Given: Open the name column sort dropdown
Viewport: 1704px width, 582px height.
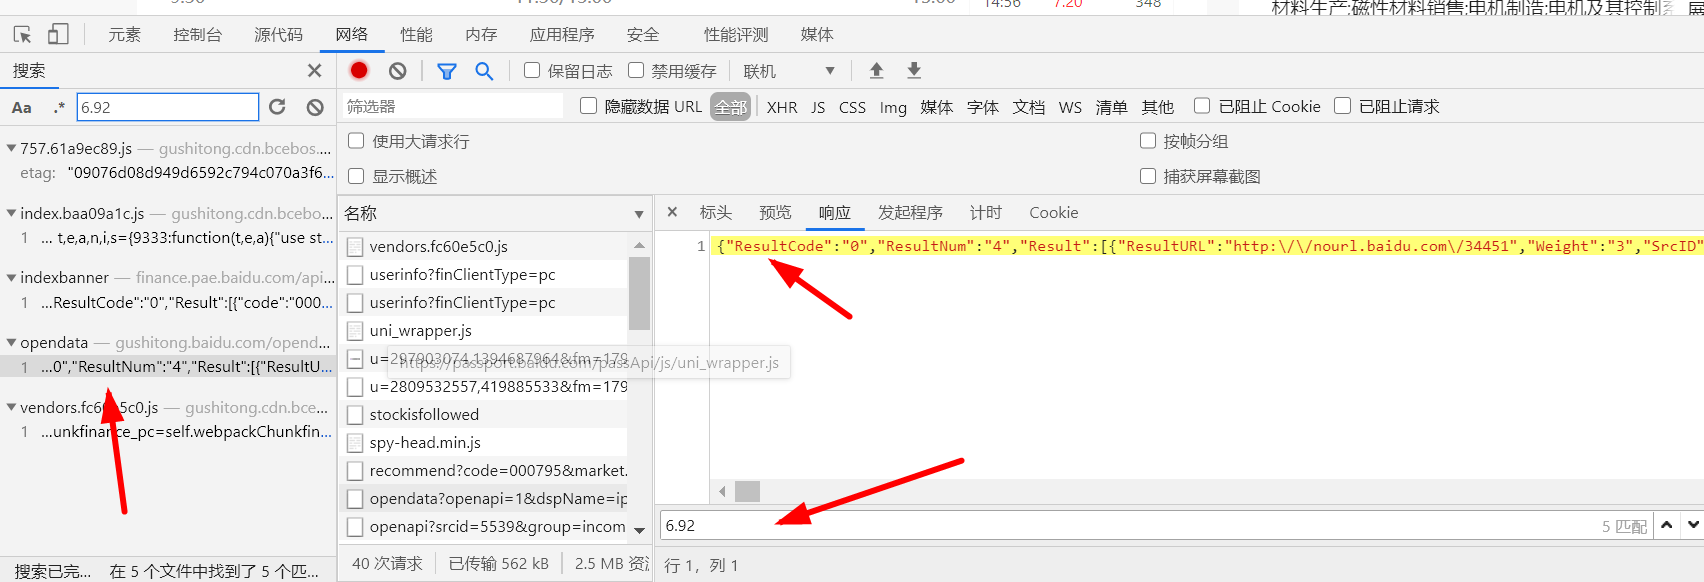Looking at the screenshot, I should [639, 214].
